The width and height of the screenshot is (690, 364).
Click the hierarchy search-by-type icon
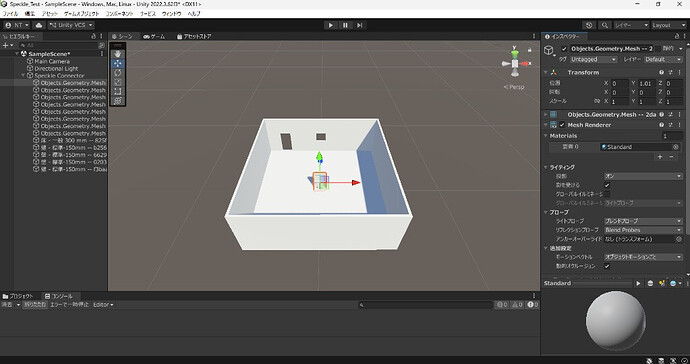click(102, 45)
